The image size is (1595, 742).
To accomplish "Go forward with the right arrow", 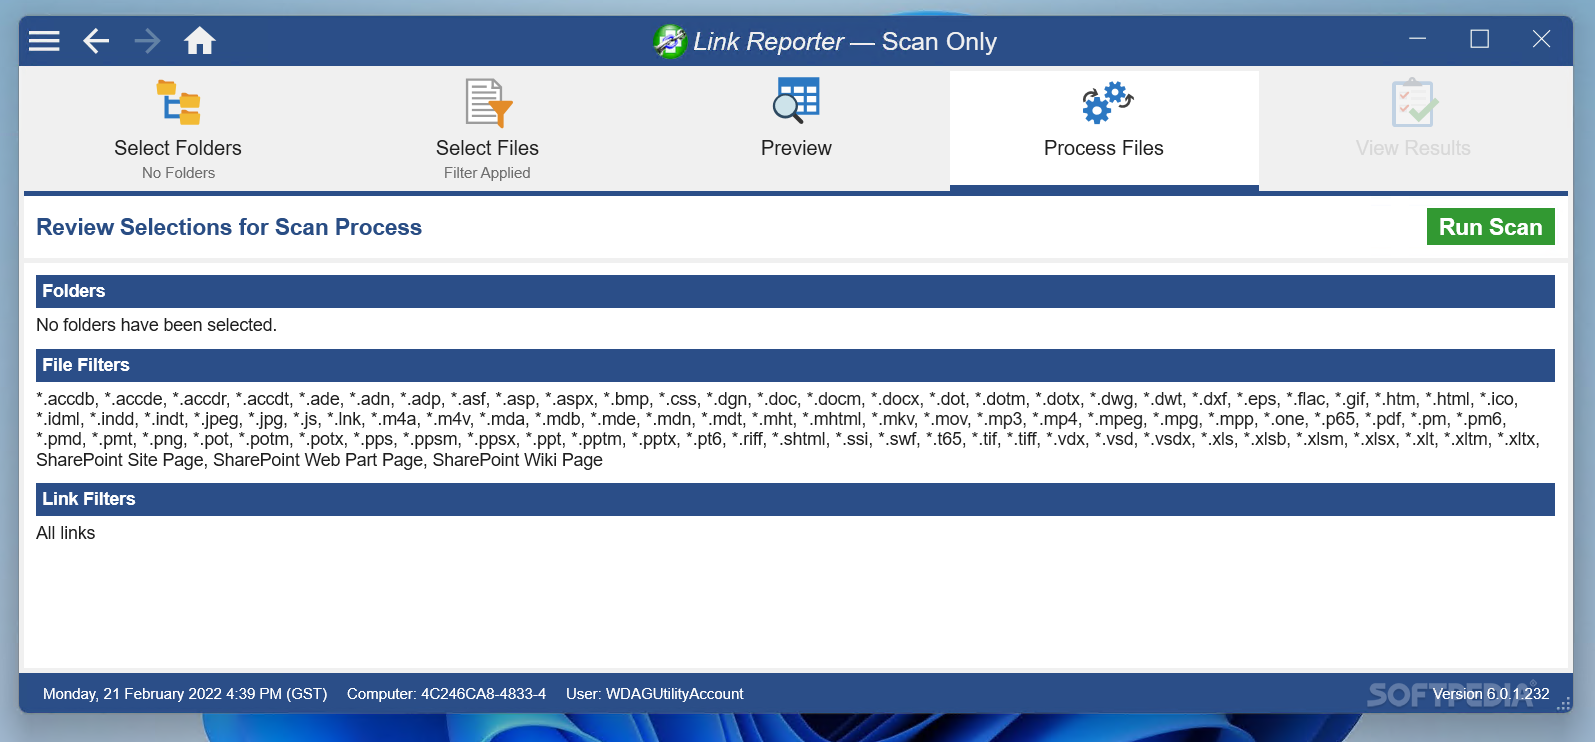I will click(x=147, y=41).
